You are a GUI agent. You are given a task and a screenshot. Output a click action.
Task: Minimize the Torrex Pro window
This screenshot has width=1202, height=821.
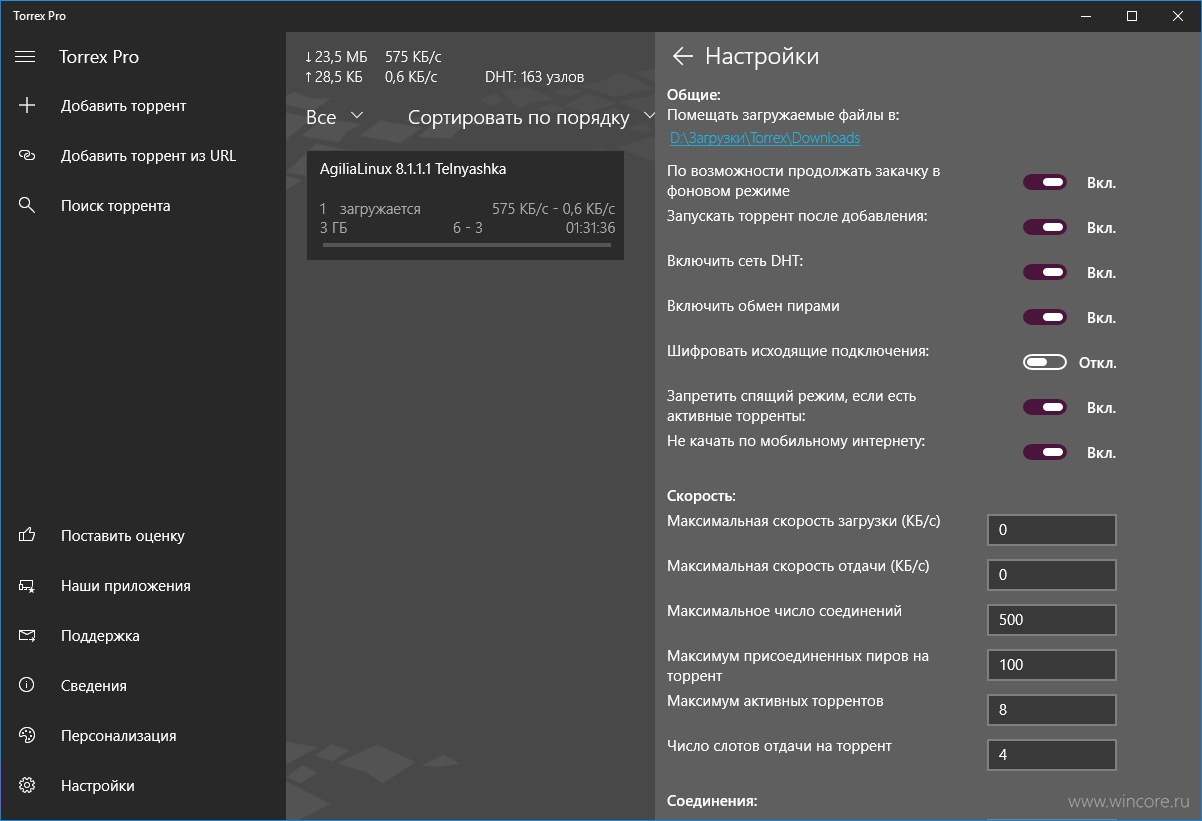pyautogui.click(x=1087, y=16)
